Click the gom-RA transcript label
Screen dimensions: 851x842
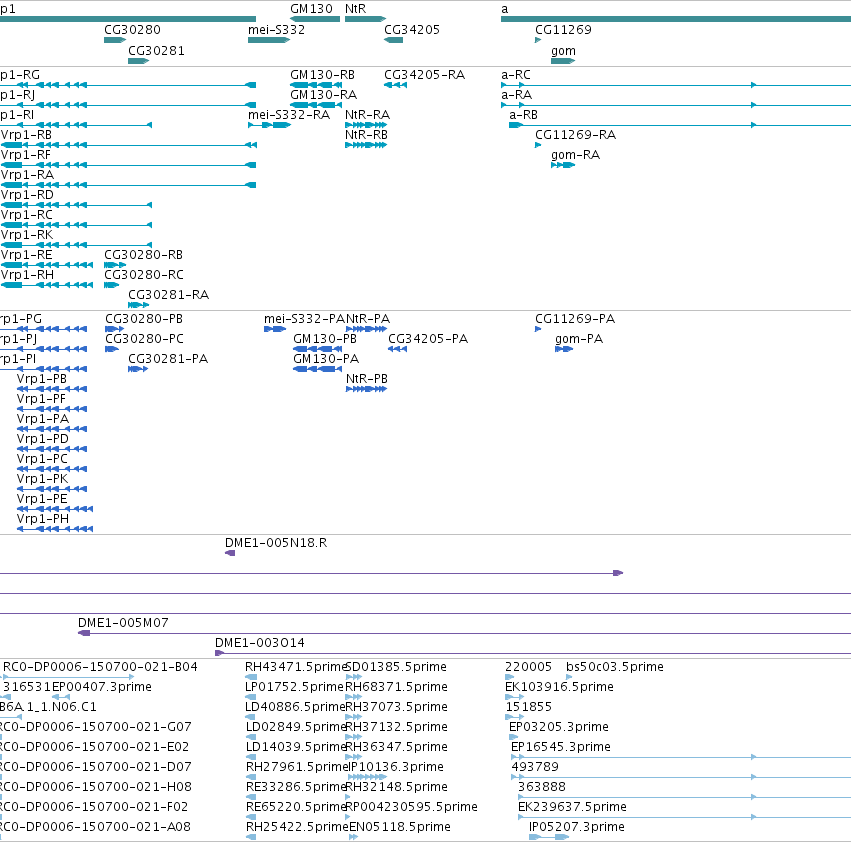pyautogui.click(x=575, y=155)
